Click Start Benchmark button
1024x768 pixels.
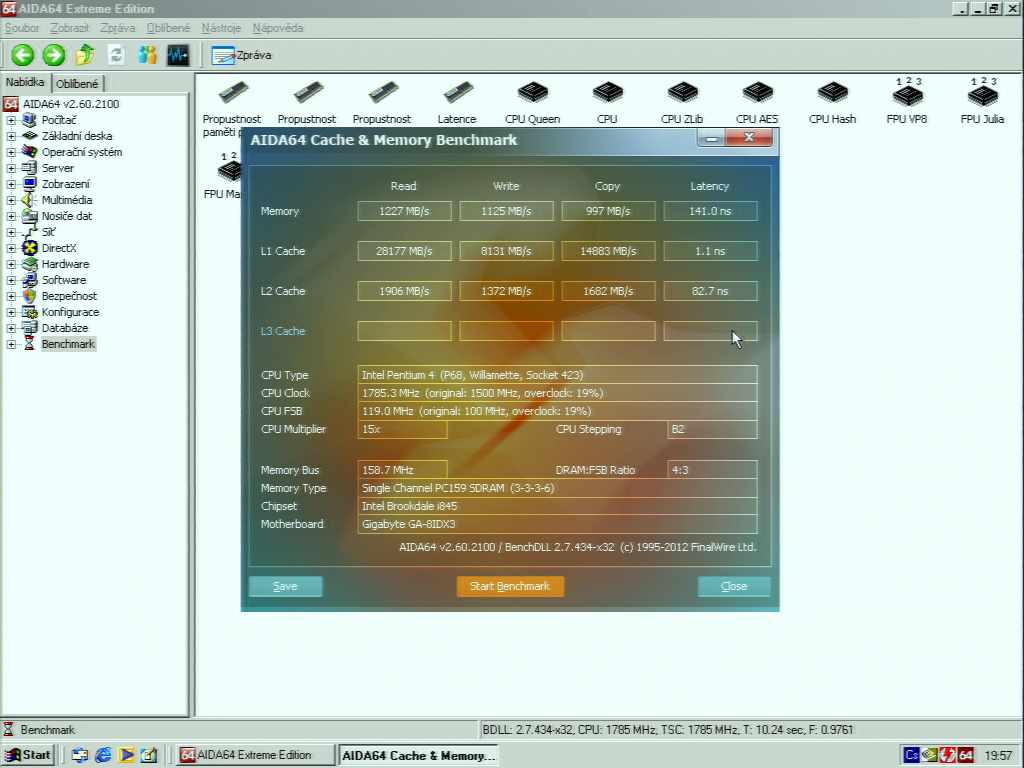click(510, 586)
